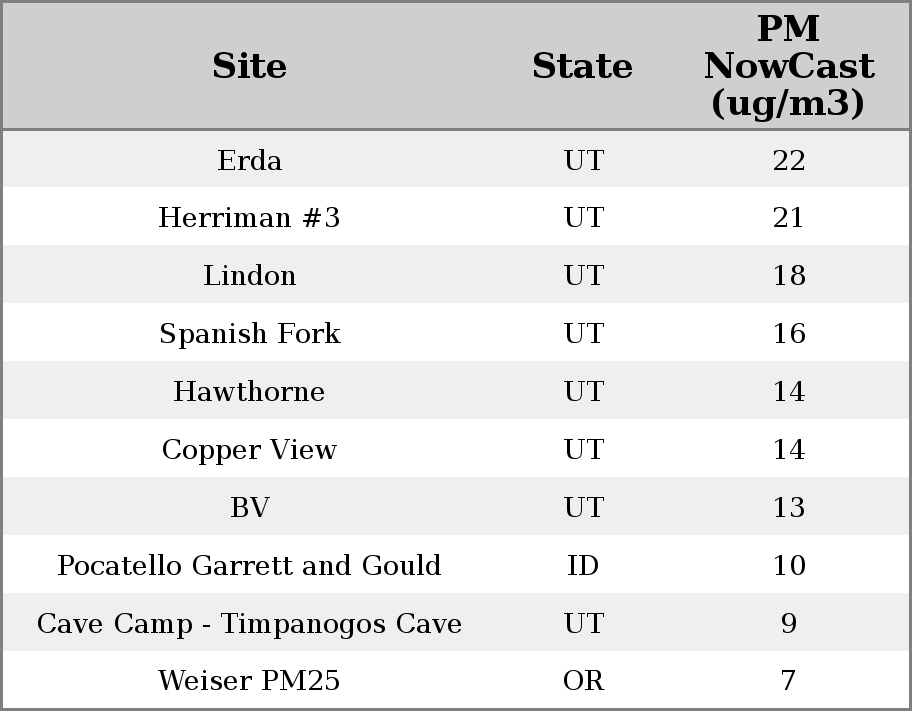The image size is (912, 711).
Task: Select Lindon's NowCast value 18
Action: tap(788, 276)
